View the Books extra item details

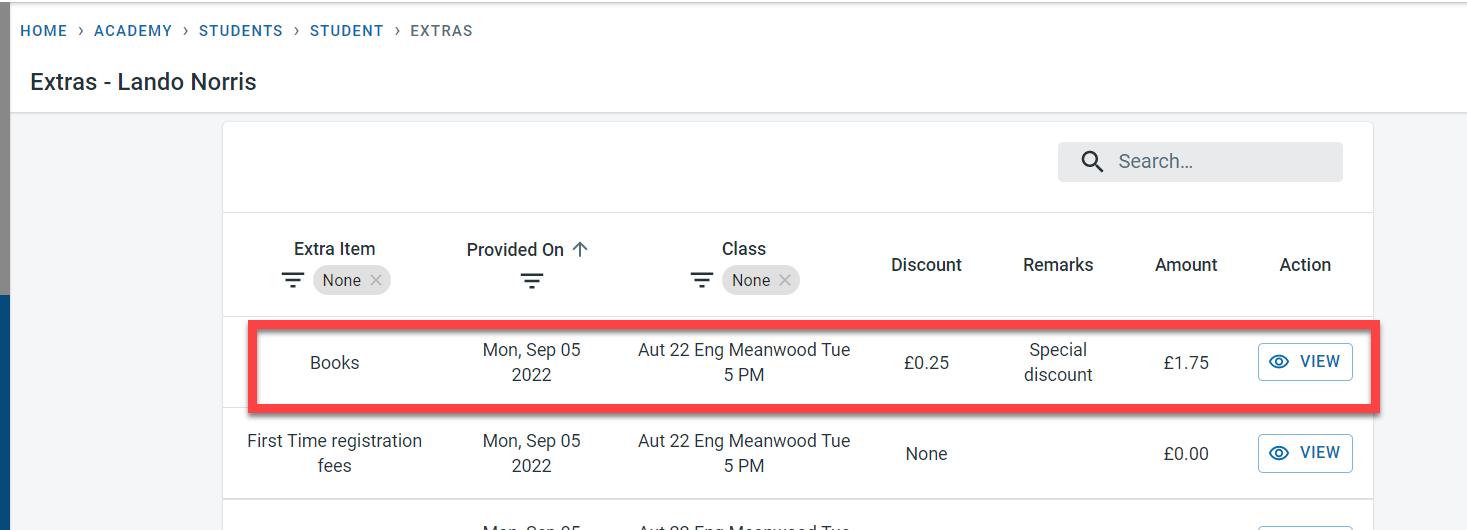pos(1305,362)
